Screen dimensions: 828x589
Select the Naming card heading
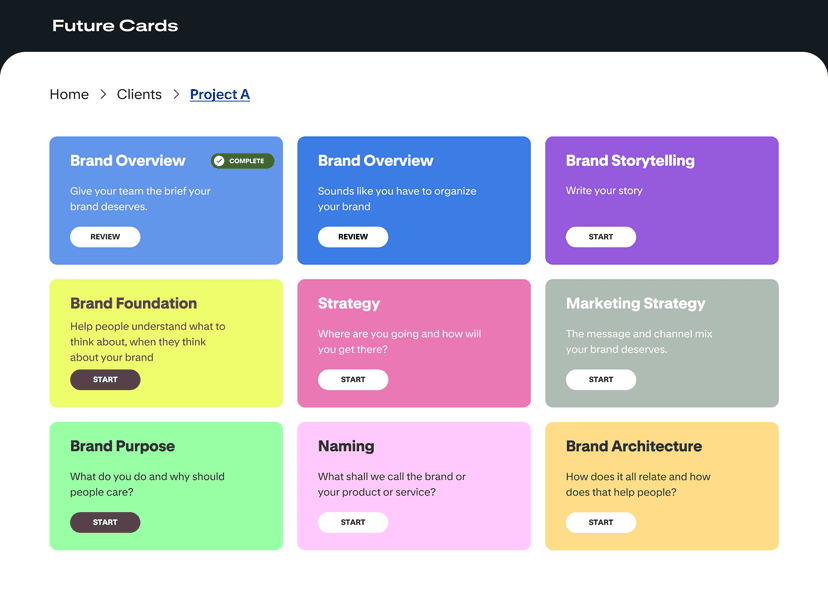(x=346, y=446)
